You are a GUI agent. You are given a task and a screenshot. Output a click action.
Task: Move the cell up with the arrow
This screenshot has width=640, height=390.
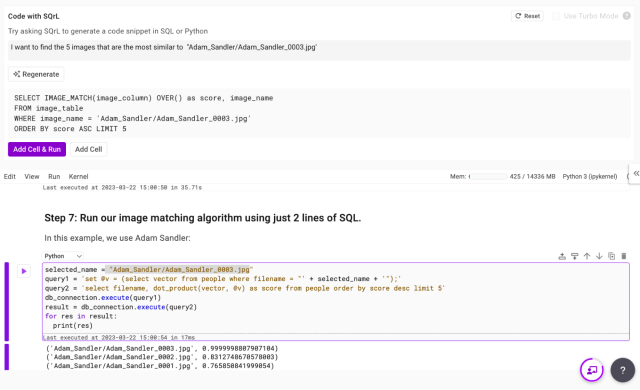[x=587, y=256]
